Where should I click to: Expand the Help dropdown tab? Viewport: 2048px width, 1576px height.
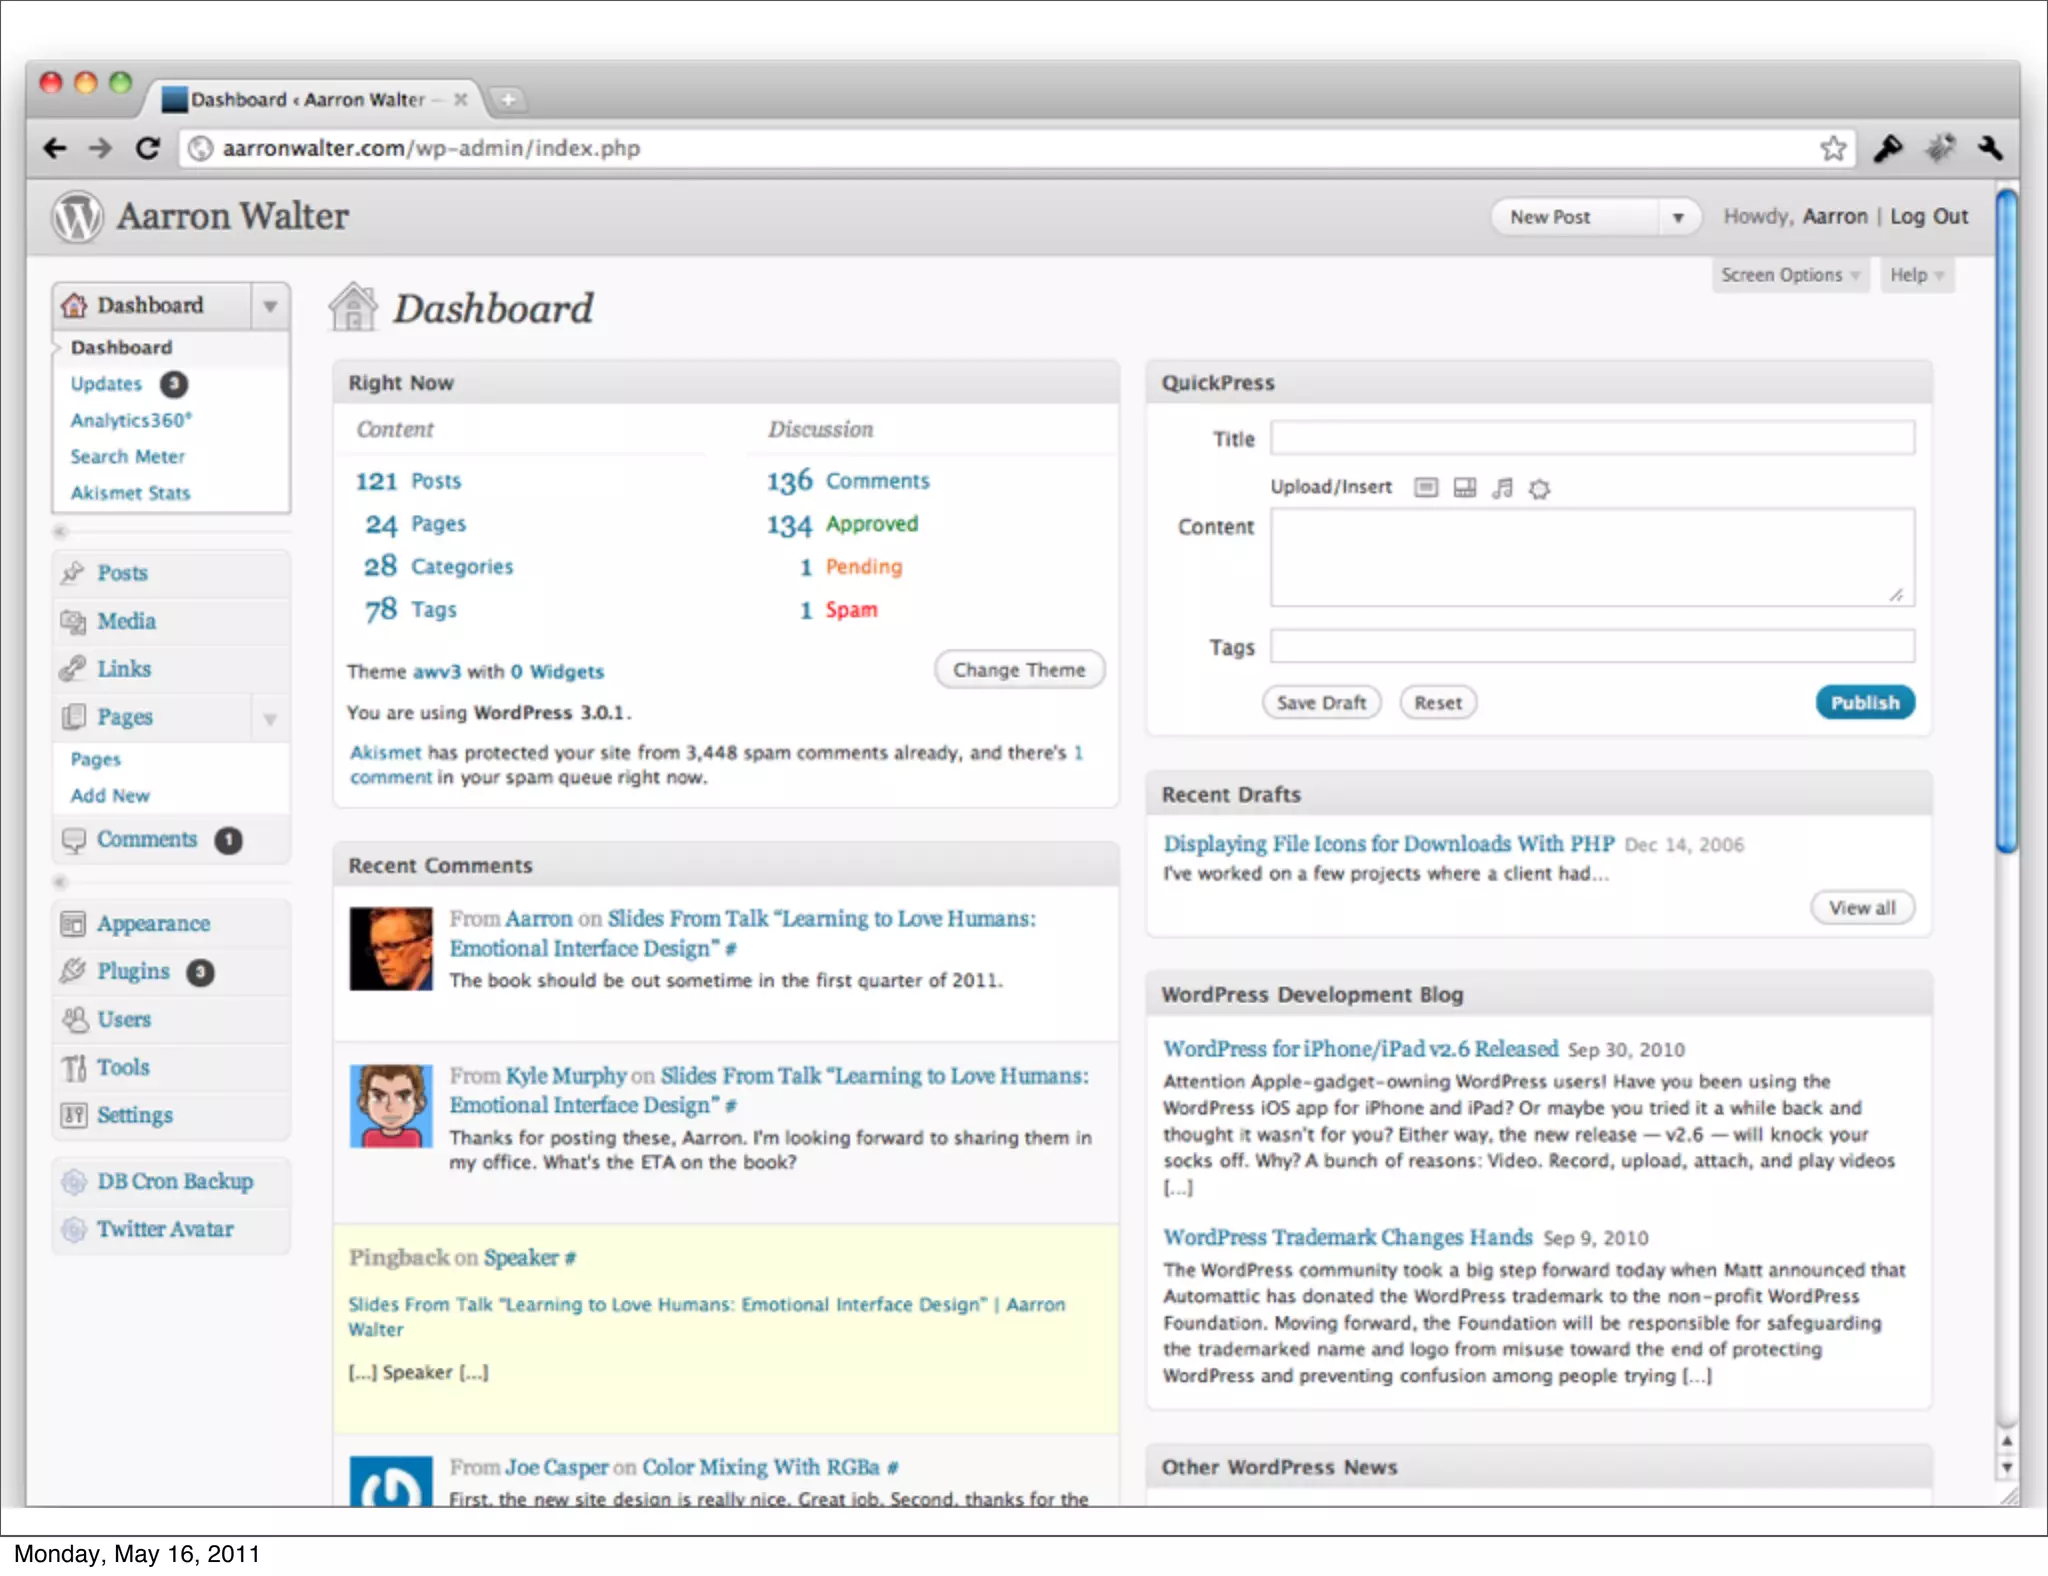1916,275
